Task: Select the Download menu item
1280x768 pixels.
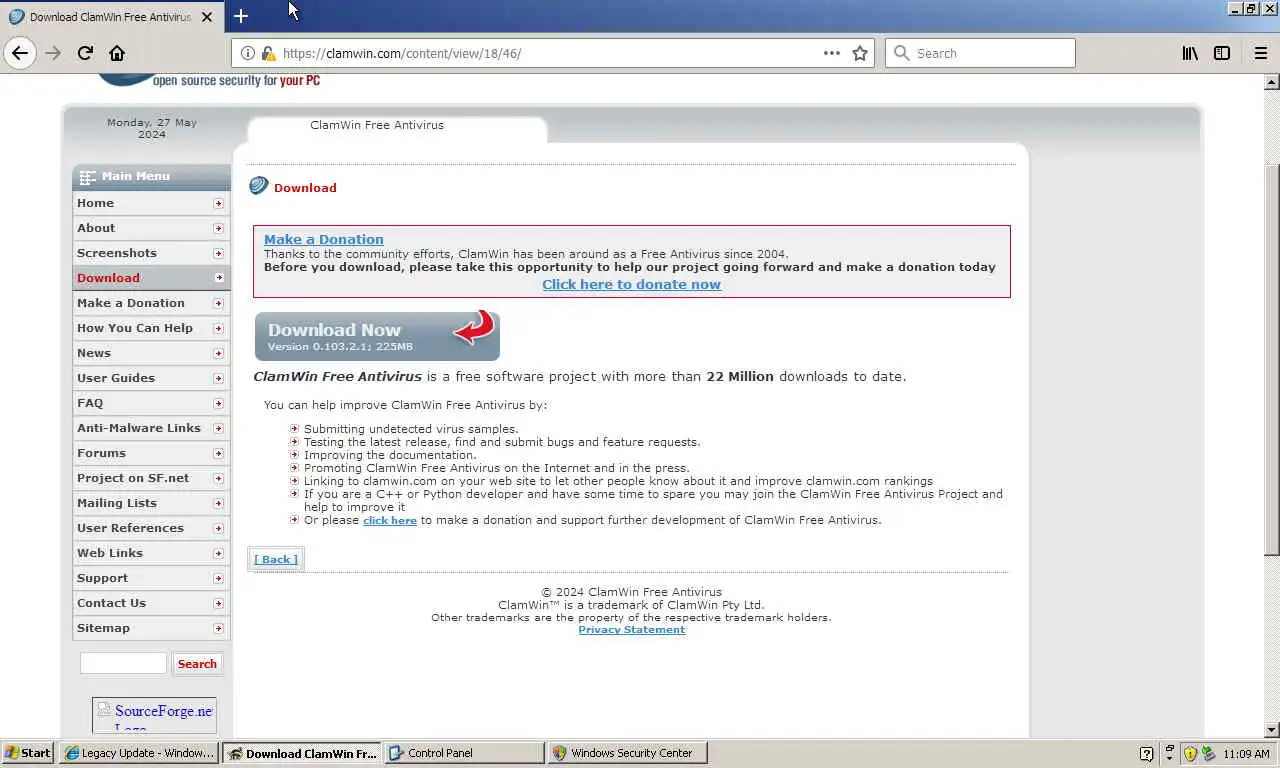Action: (151, 278)
